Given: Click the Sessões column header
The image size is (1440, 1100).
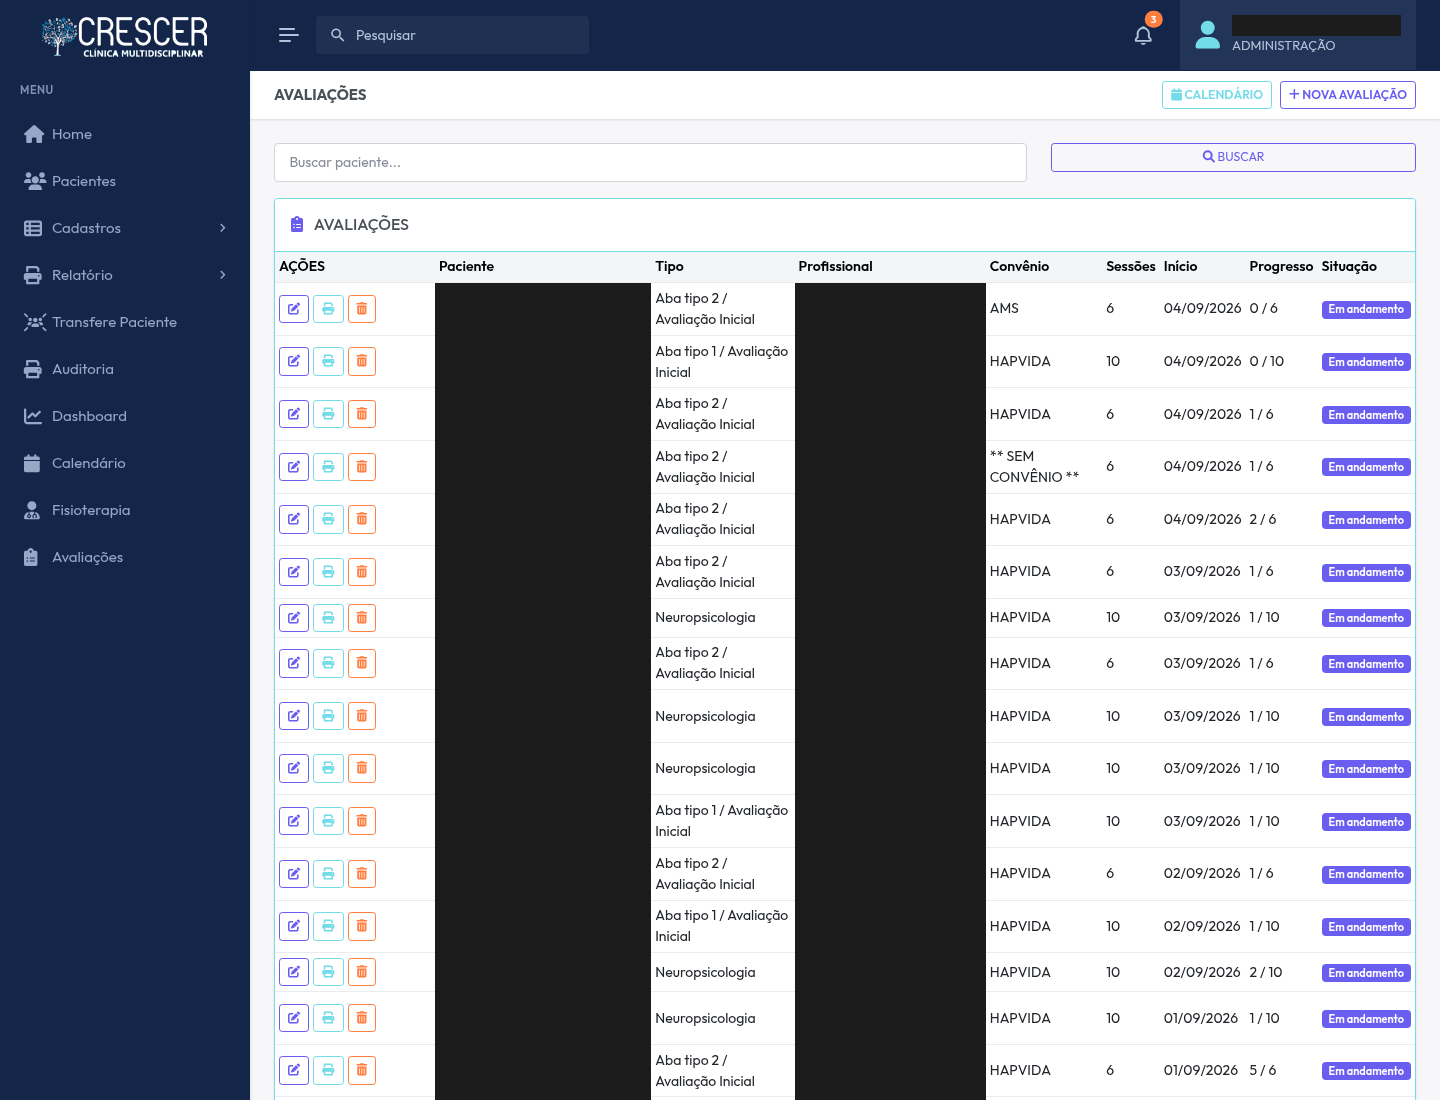Looking at the screenshot, I should 1131,266.
